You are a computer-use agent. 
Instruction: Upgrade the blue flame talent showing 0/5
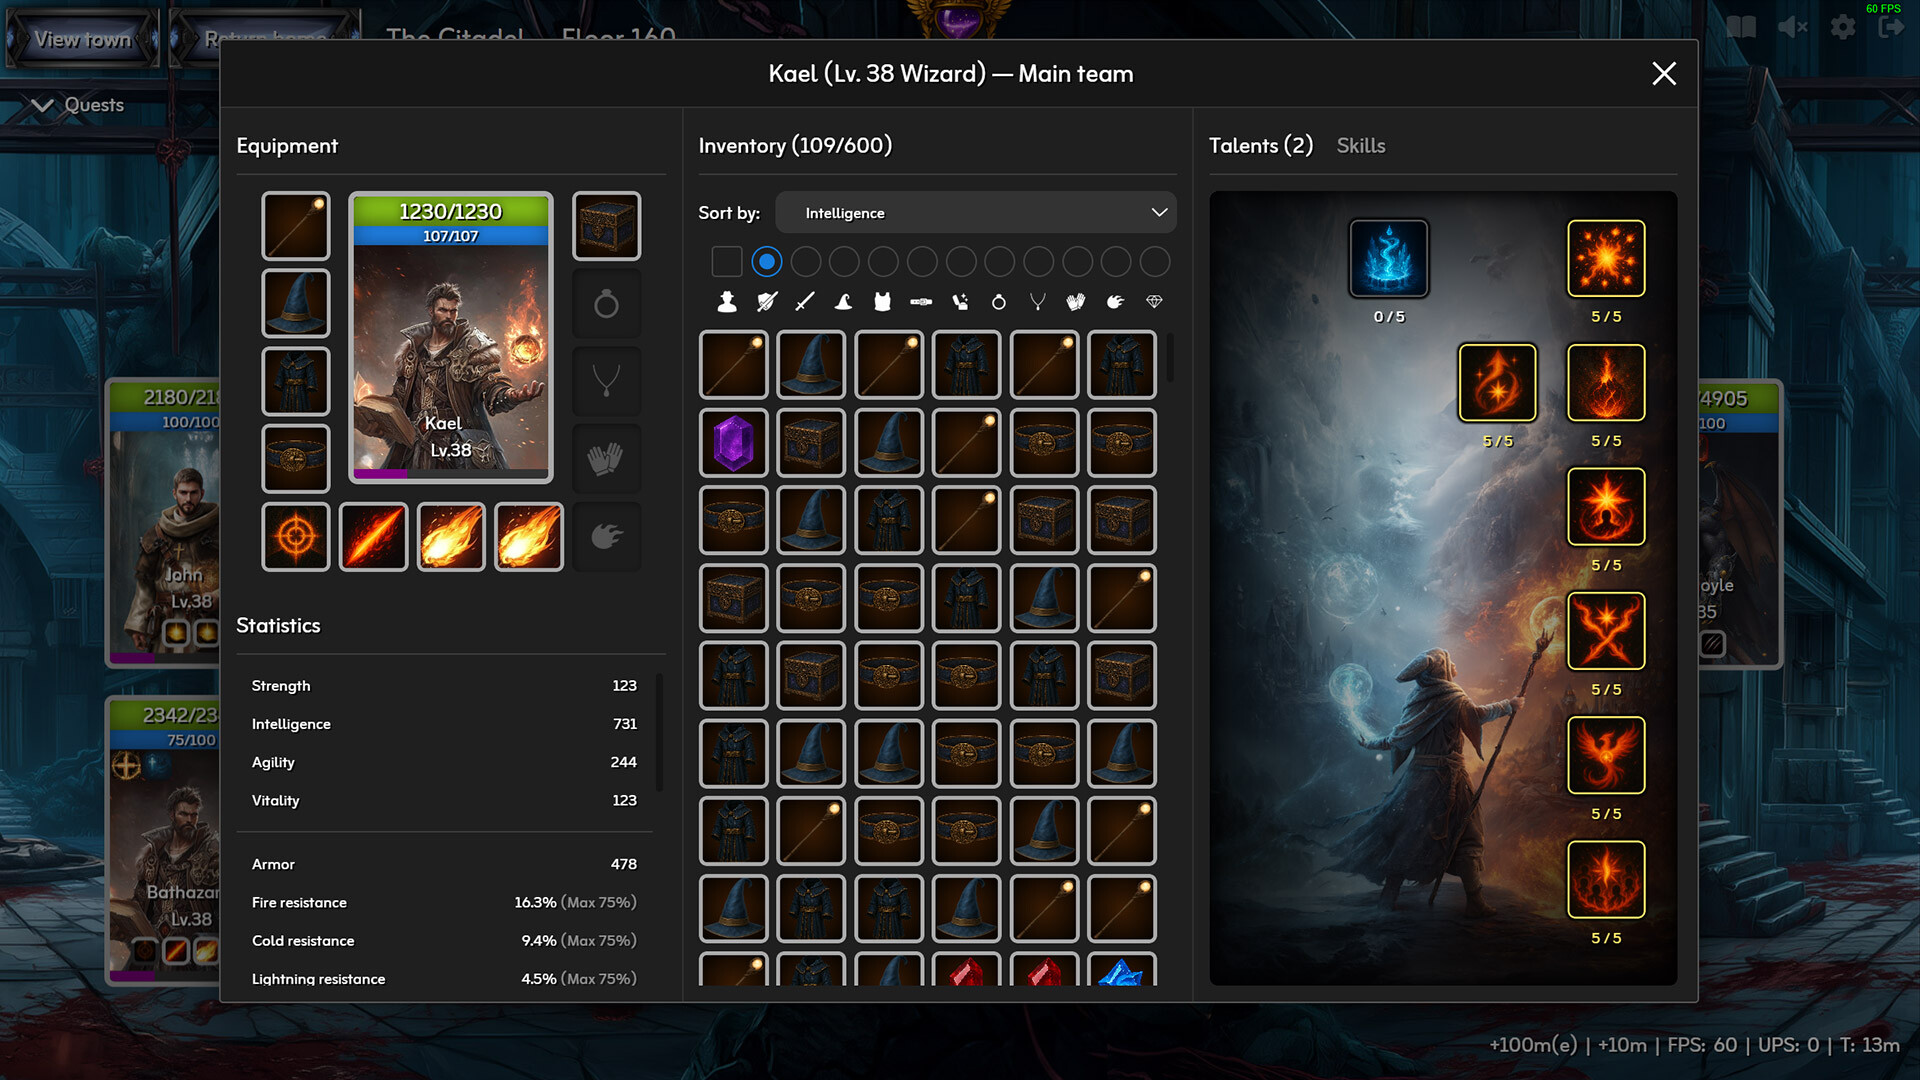1388,258
